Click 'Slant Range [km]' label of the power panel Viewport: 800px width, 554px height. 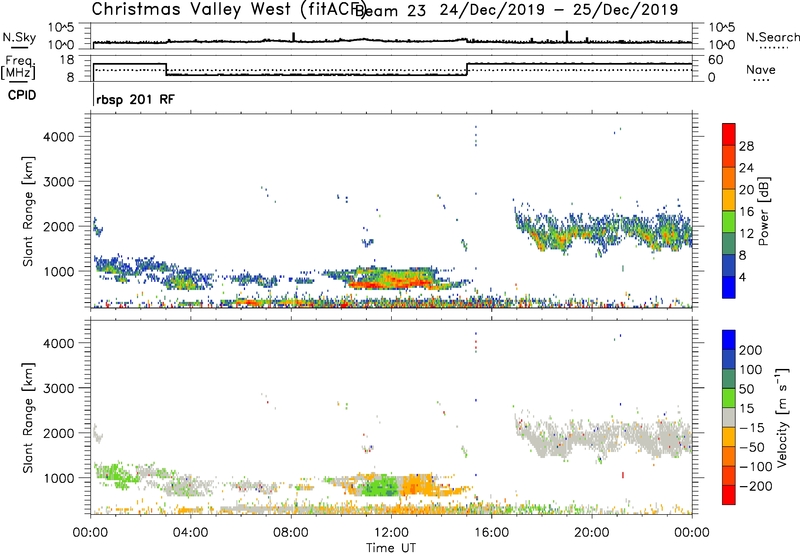(28, 211)
